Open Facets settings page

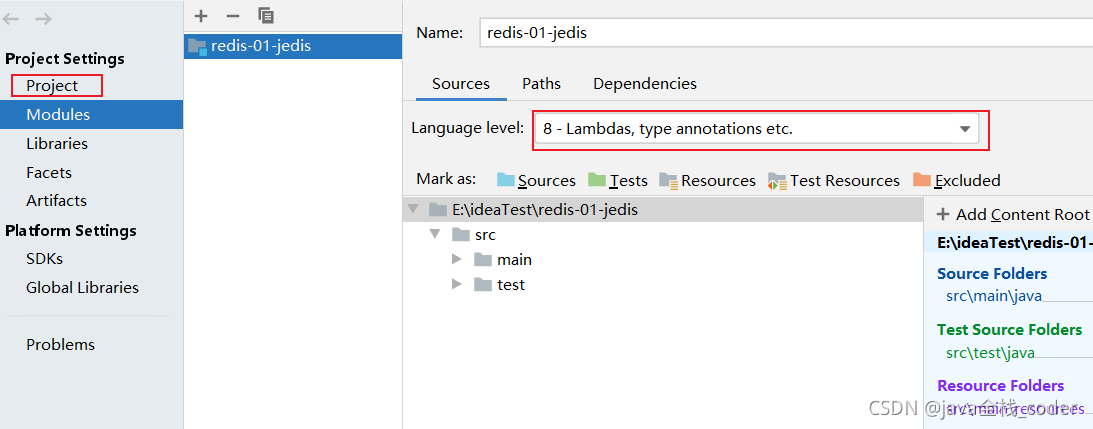click(x=49, y=172)
